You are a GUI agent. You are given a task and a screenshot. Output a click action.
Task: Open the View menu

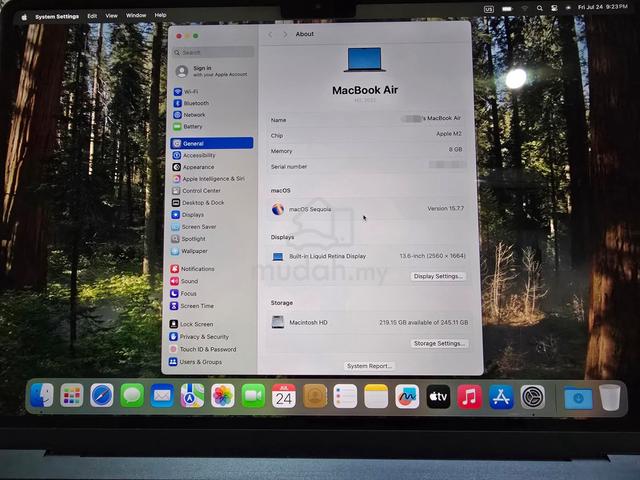111,16
